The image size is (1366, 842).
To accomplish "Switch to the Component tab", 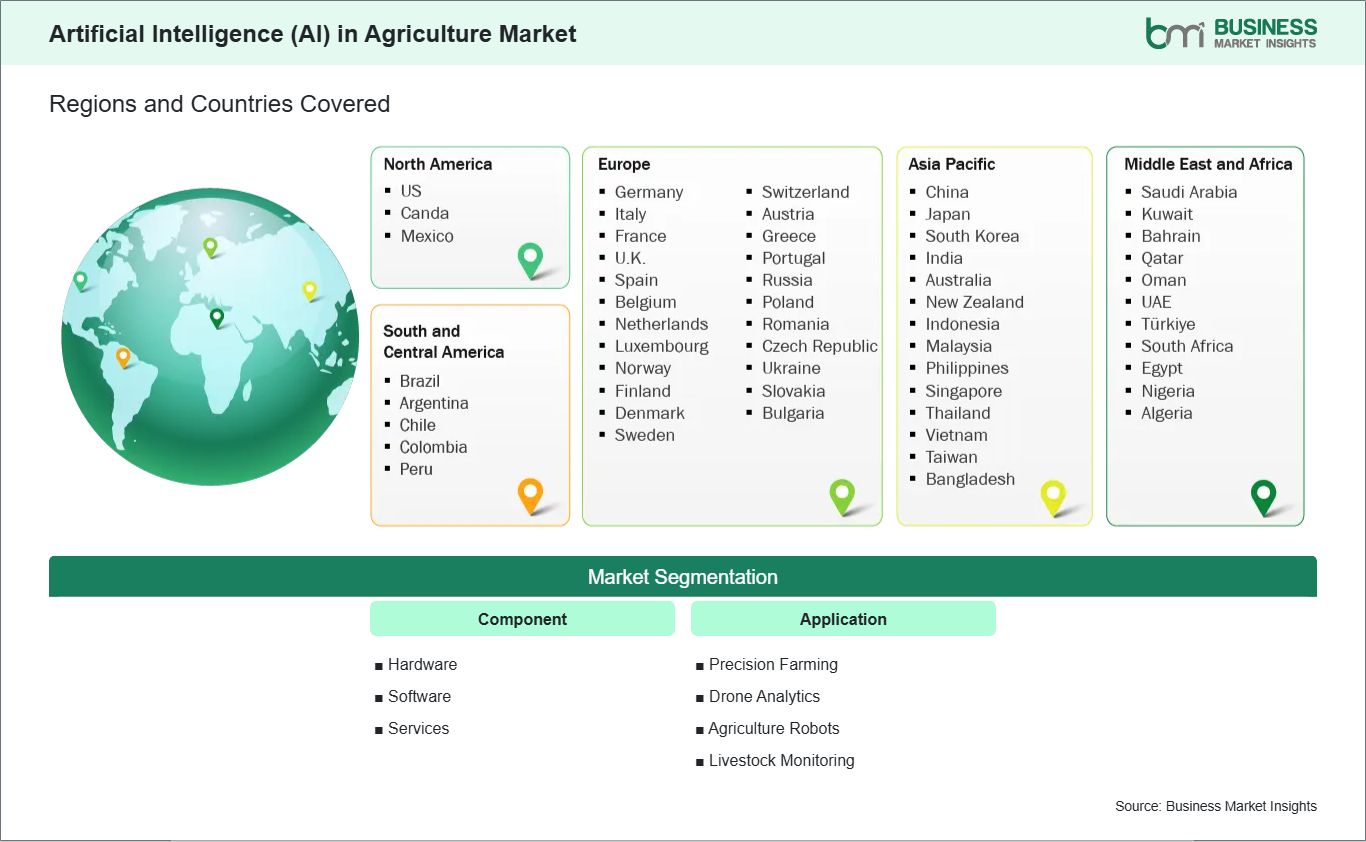I will 522,618.
